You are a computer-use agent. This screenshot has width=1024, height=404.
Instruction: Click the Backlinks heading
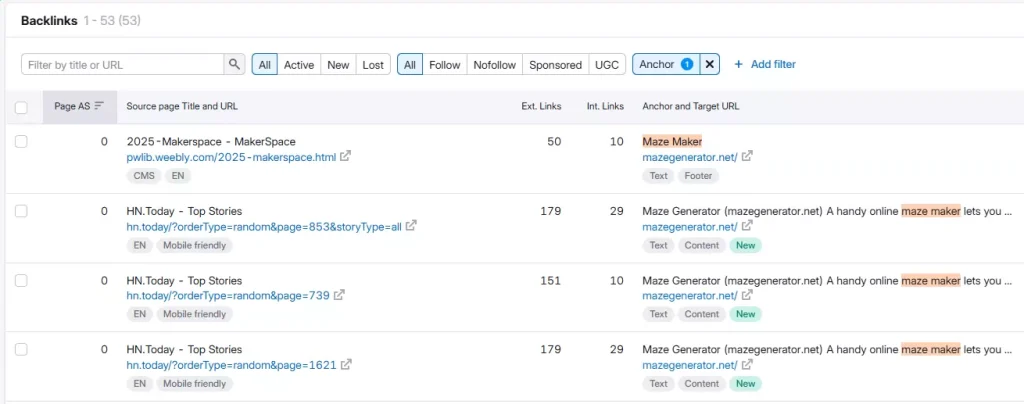pos(49,21)
